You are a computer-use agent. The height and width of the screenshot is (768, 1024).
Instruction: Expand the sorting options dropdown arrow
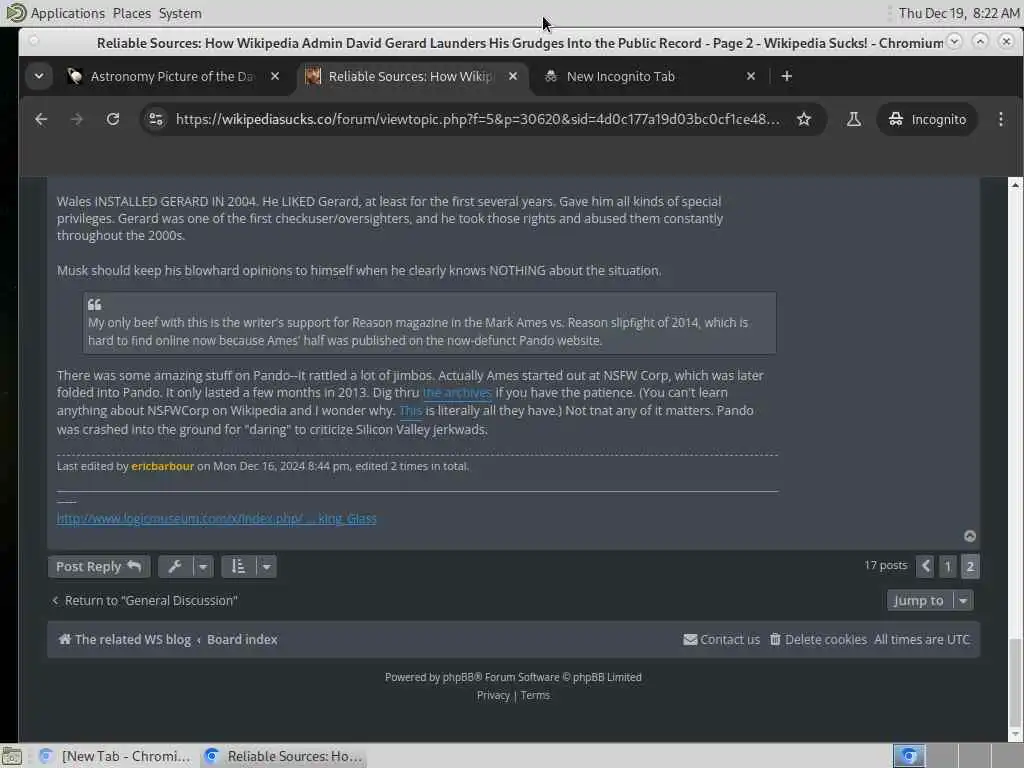point(266,567)
